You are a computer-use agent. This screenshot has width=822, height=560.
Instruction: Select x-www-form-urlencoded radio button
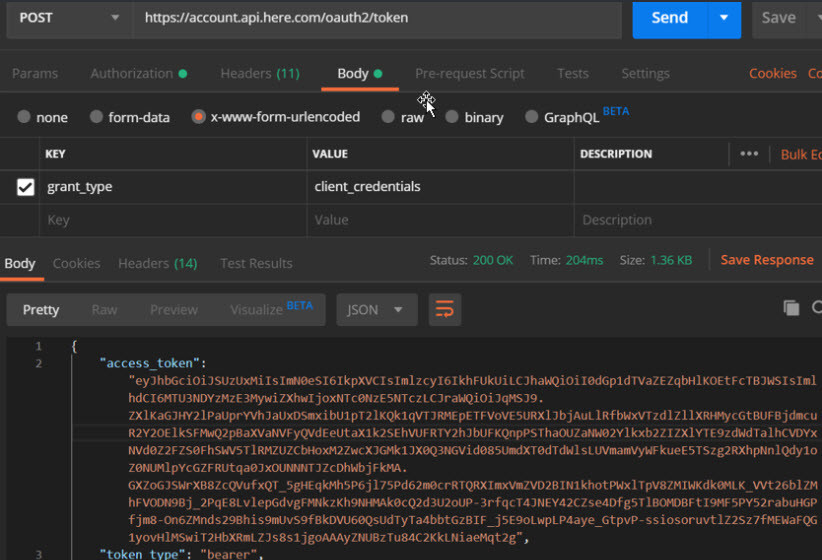(198, 116)
